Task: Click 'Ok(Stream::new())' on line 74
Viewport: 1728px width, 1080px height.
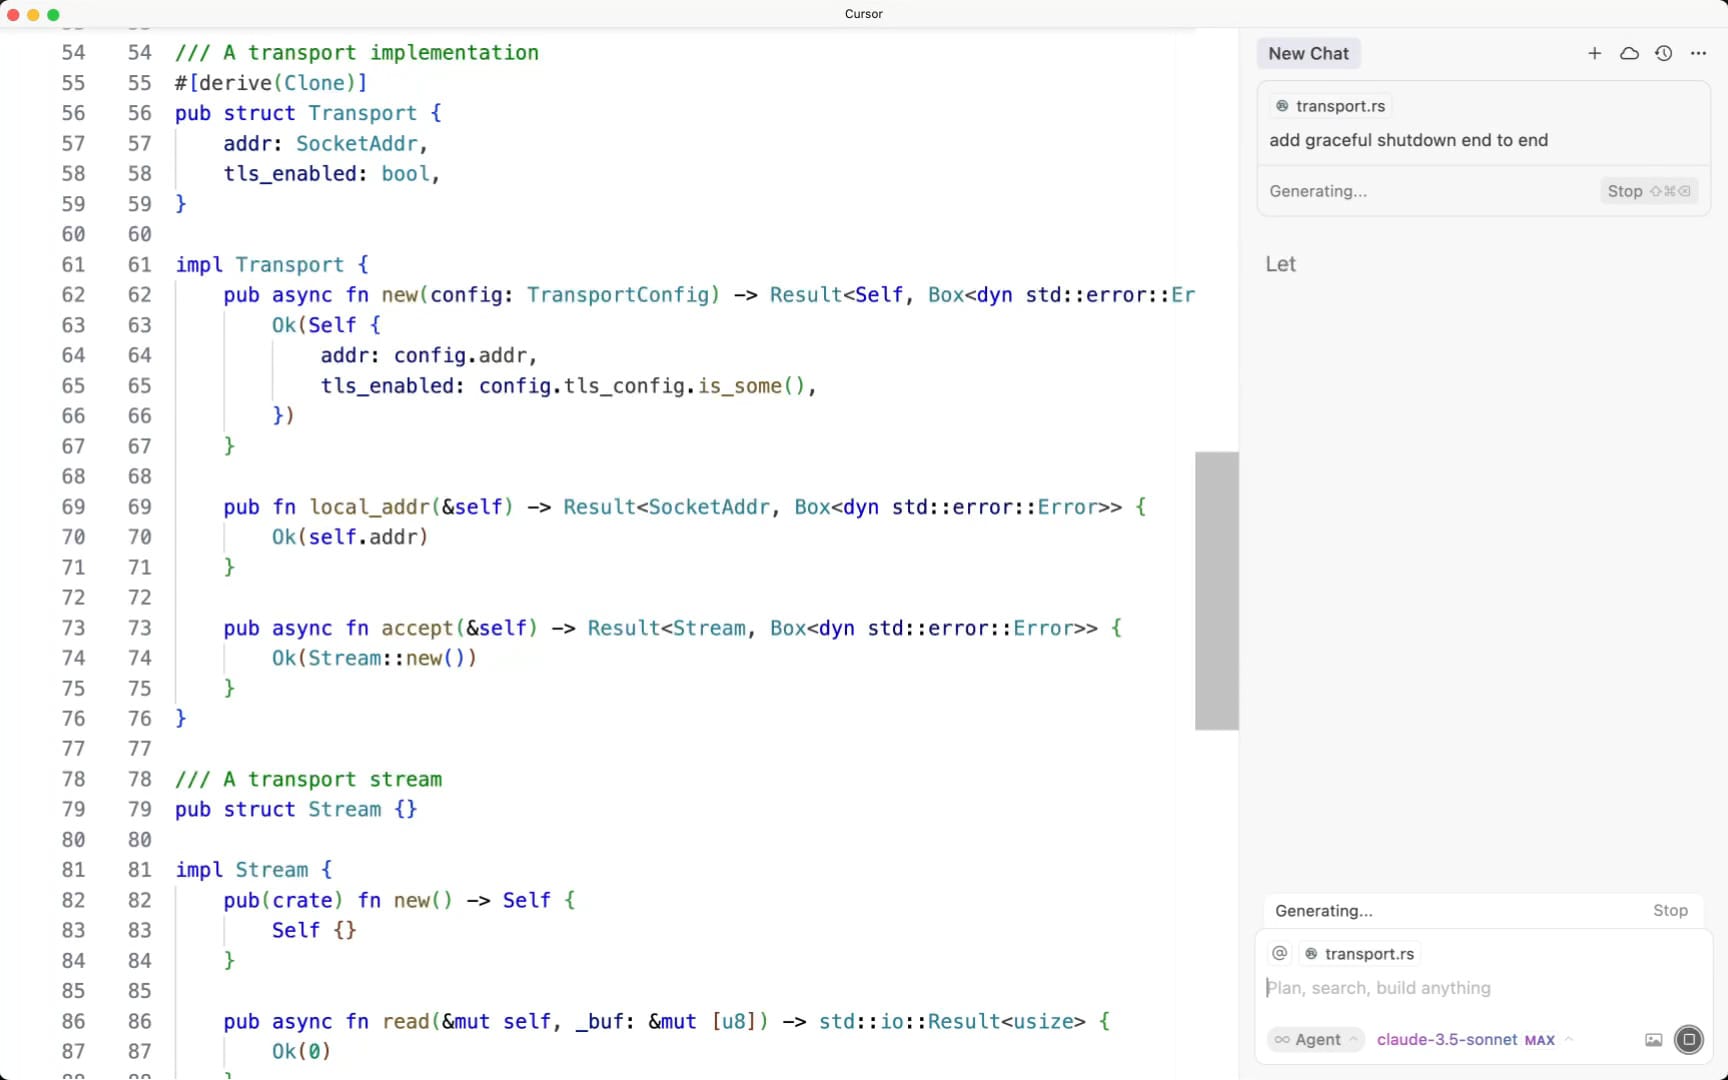Action: [x=374, y=658]
